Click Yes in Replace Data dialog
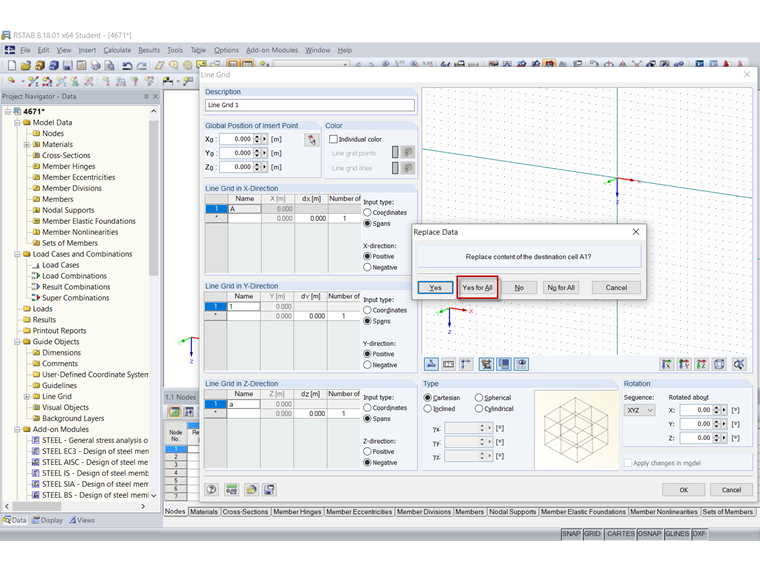The height and width of the screenshot is (570, 760). pyautogui.click(x=435, y=287)
